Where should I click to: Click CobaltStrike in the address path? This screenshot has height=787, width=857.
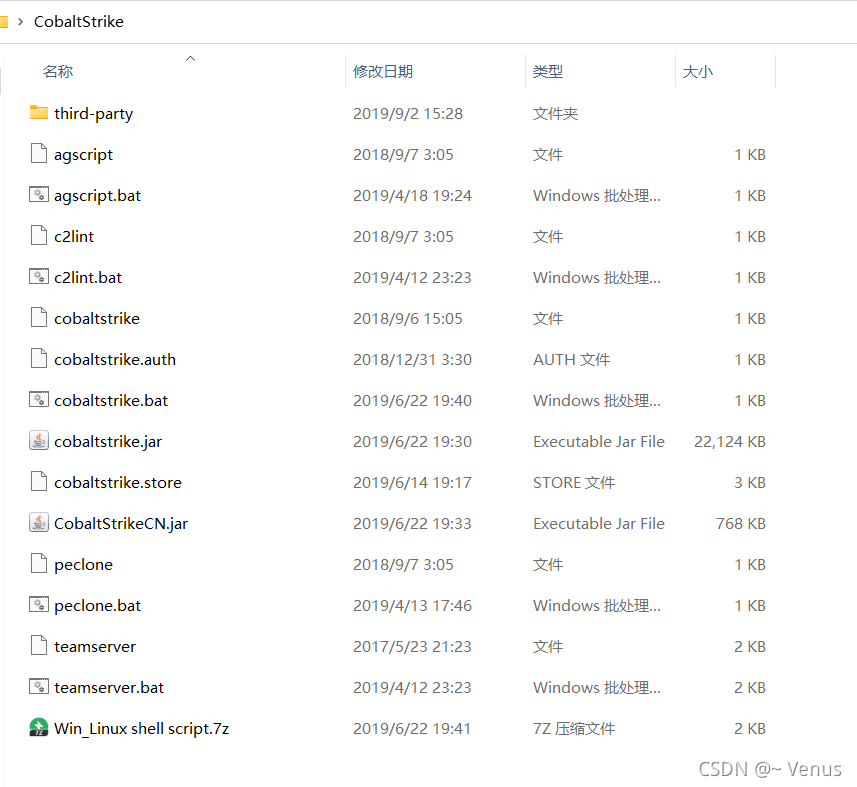tap(79, 21)
